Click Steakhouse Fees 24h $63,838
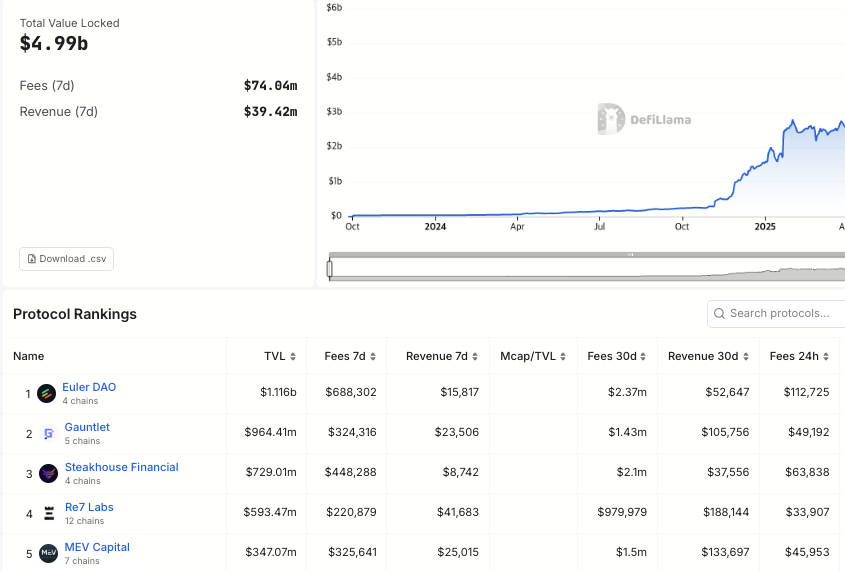The image size is (845, 571). (x=807, y=472)
